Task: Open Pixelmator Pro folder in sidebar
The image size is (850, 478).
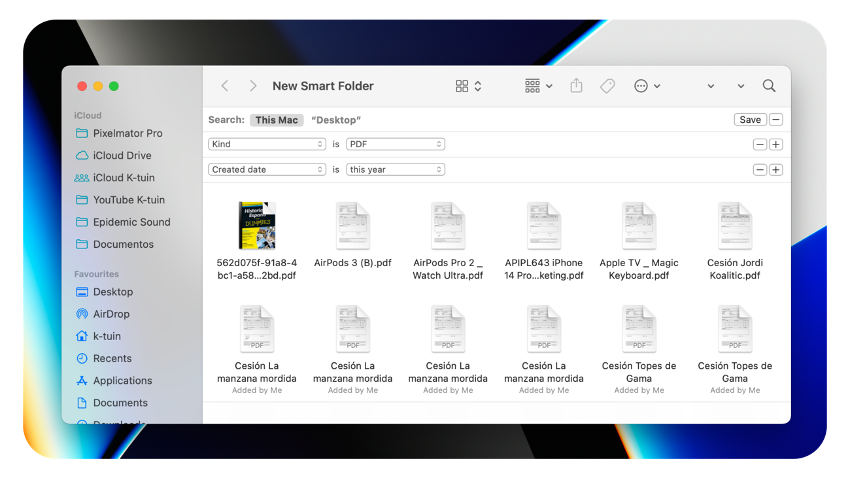Action: (119, 133)
